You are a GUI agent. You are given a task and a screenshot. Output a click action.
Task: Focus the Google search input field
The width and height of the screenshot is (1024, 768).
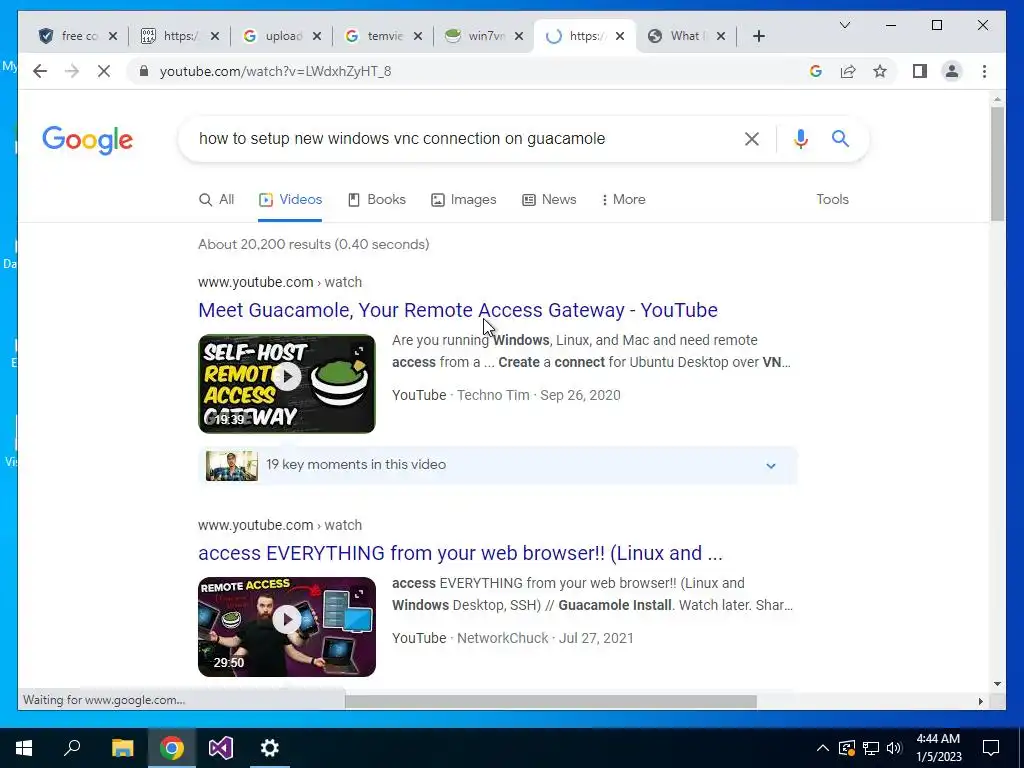point(464,138)
